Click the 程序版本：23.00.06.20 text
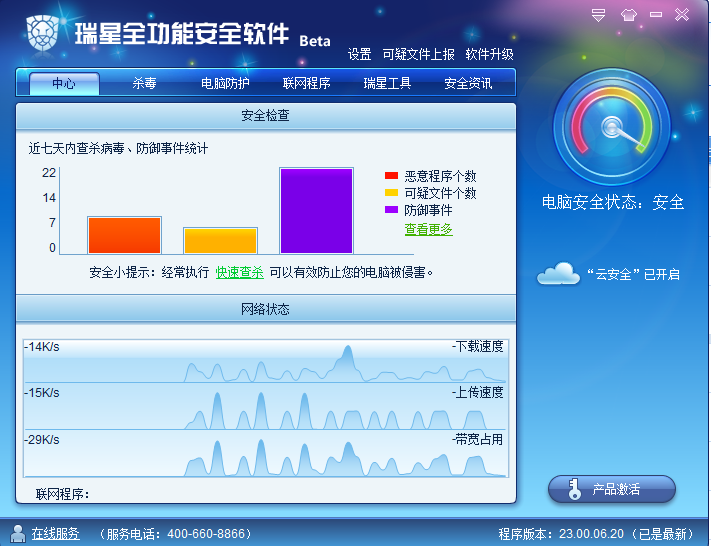The image size is (711, 546). click(x=561, y=534)
